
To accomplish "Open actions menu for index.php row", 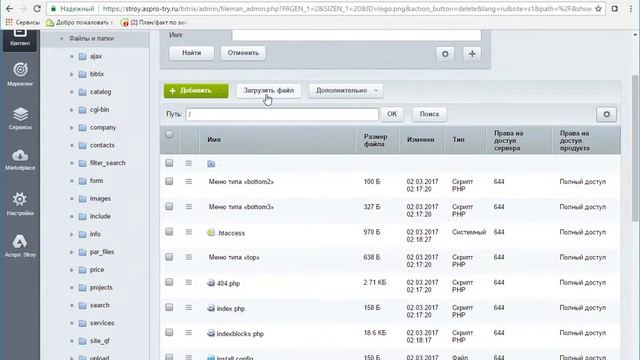I will pyautogui.click(x=189, y=307).
